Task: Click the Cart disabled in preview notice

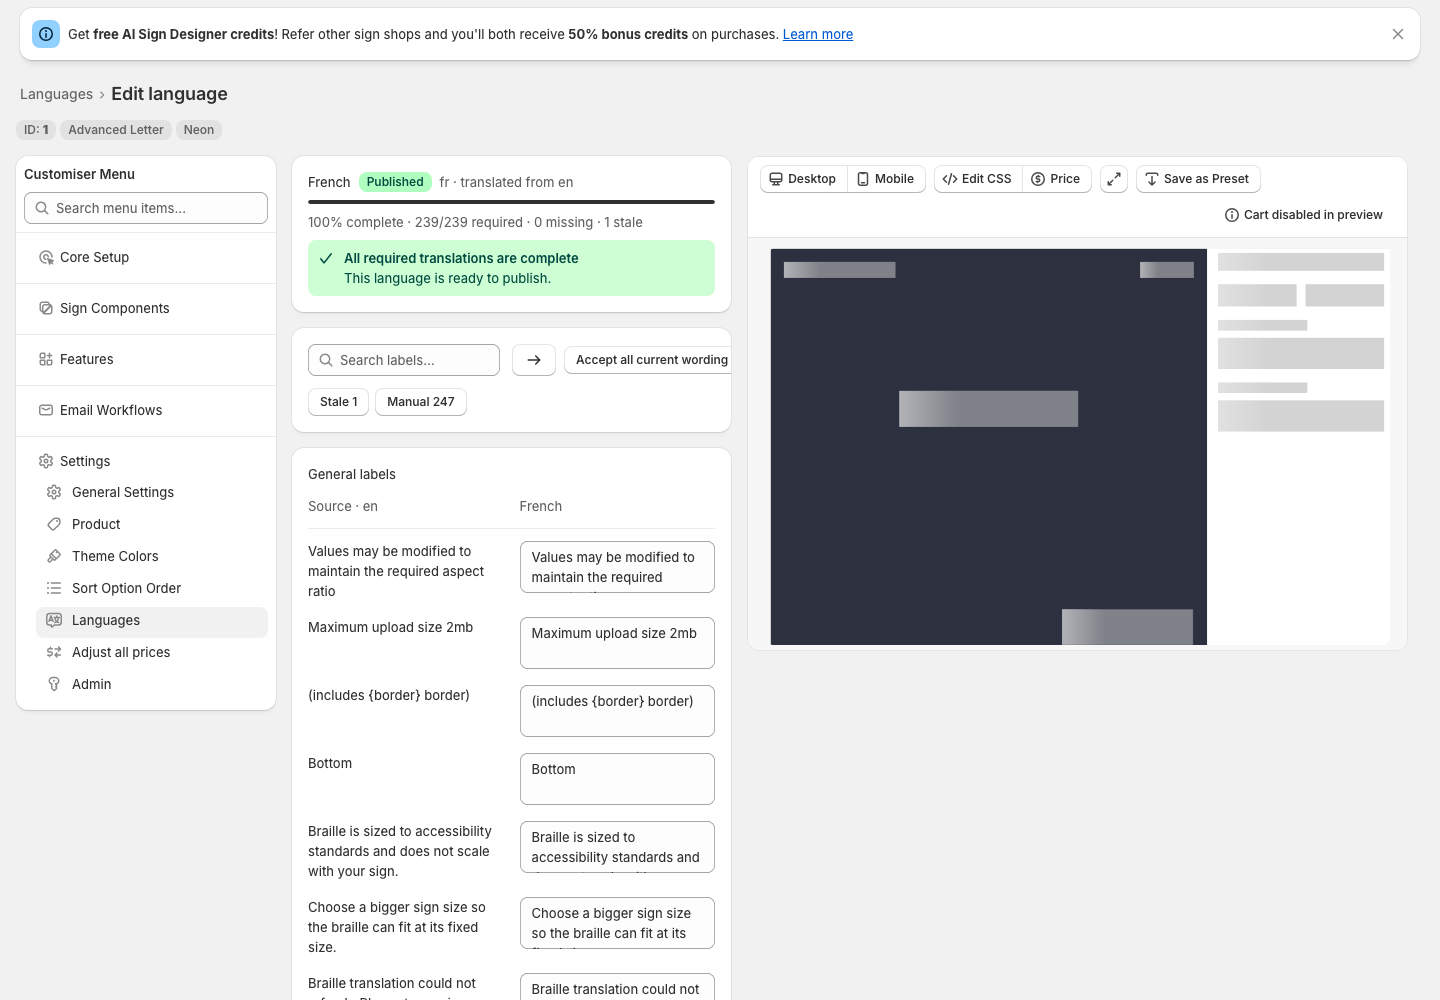Action: [x=1303, y=215]
